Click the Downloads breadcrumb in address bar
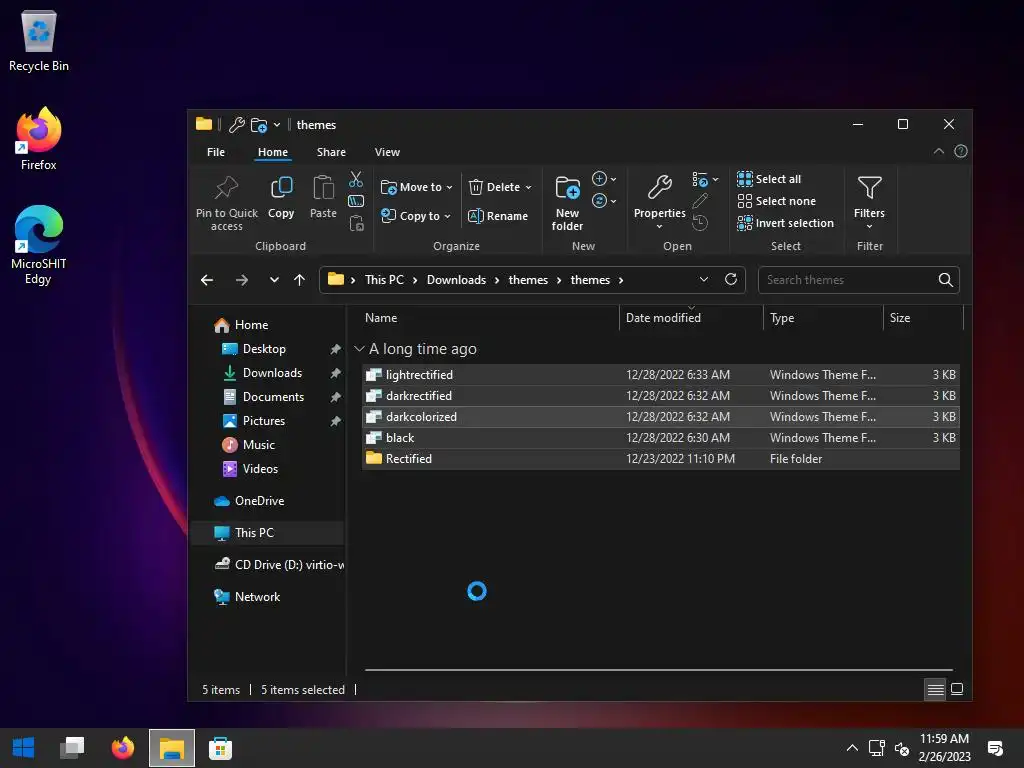Viewport: 1024px width, 768px height. pyautogui.click(x=456, y=280)
